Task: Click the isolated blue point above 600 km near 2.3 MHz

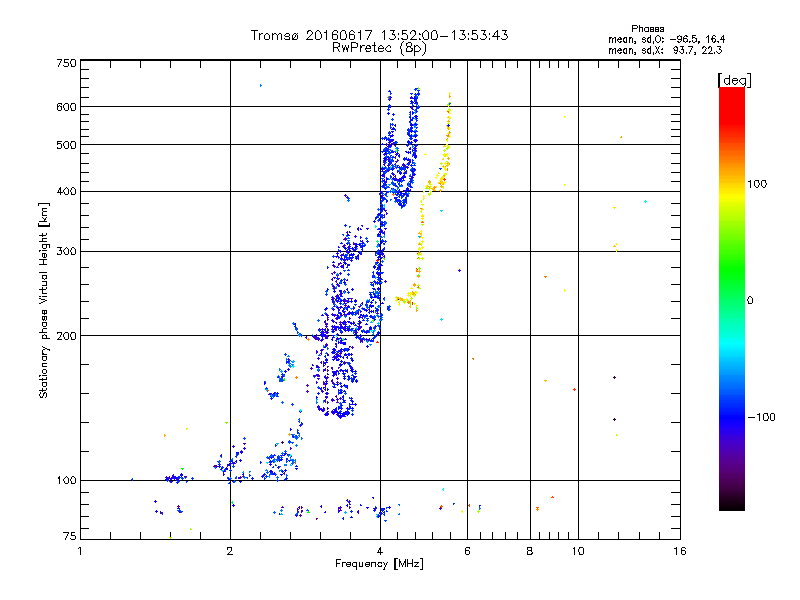Action: click(261, 86)
